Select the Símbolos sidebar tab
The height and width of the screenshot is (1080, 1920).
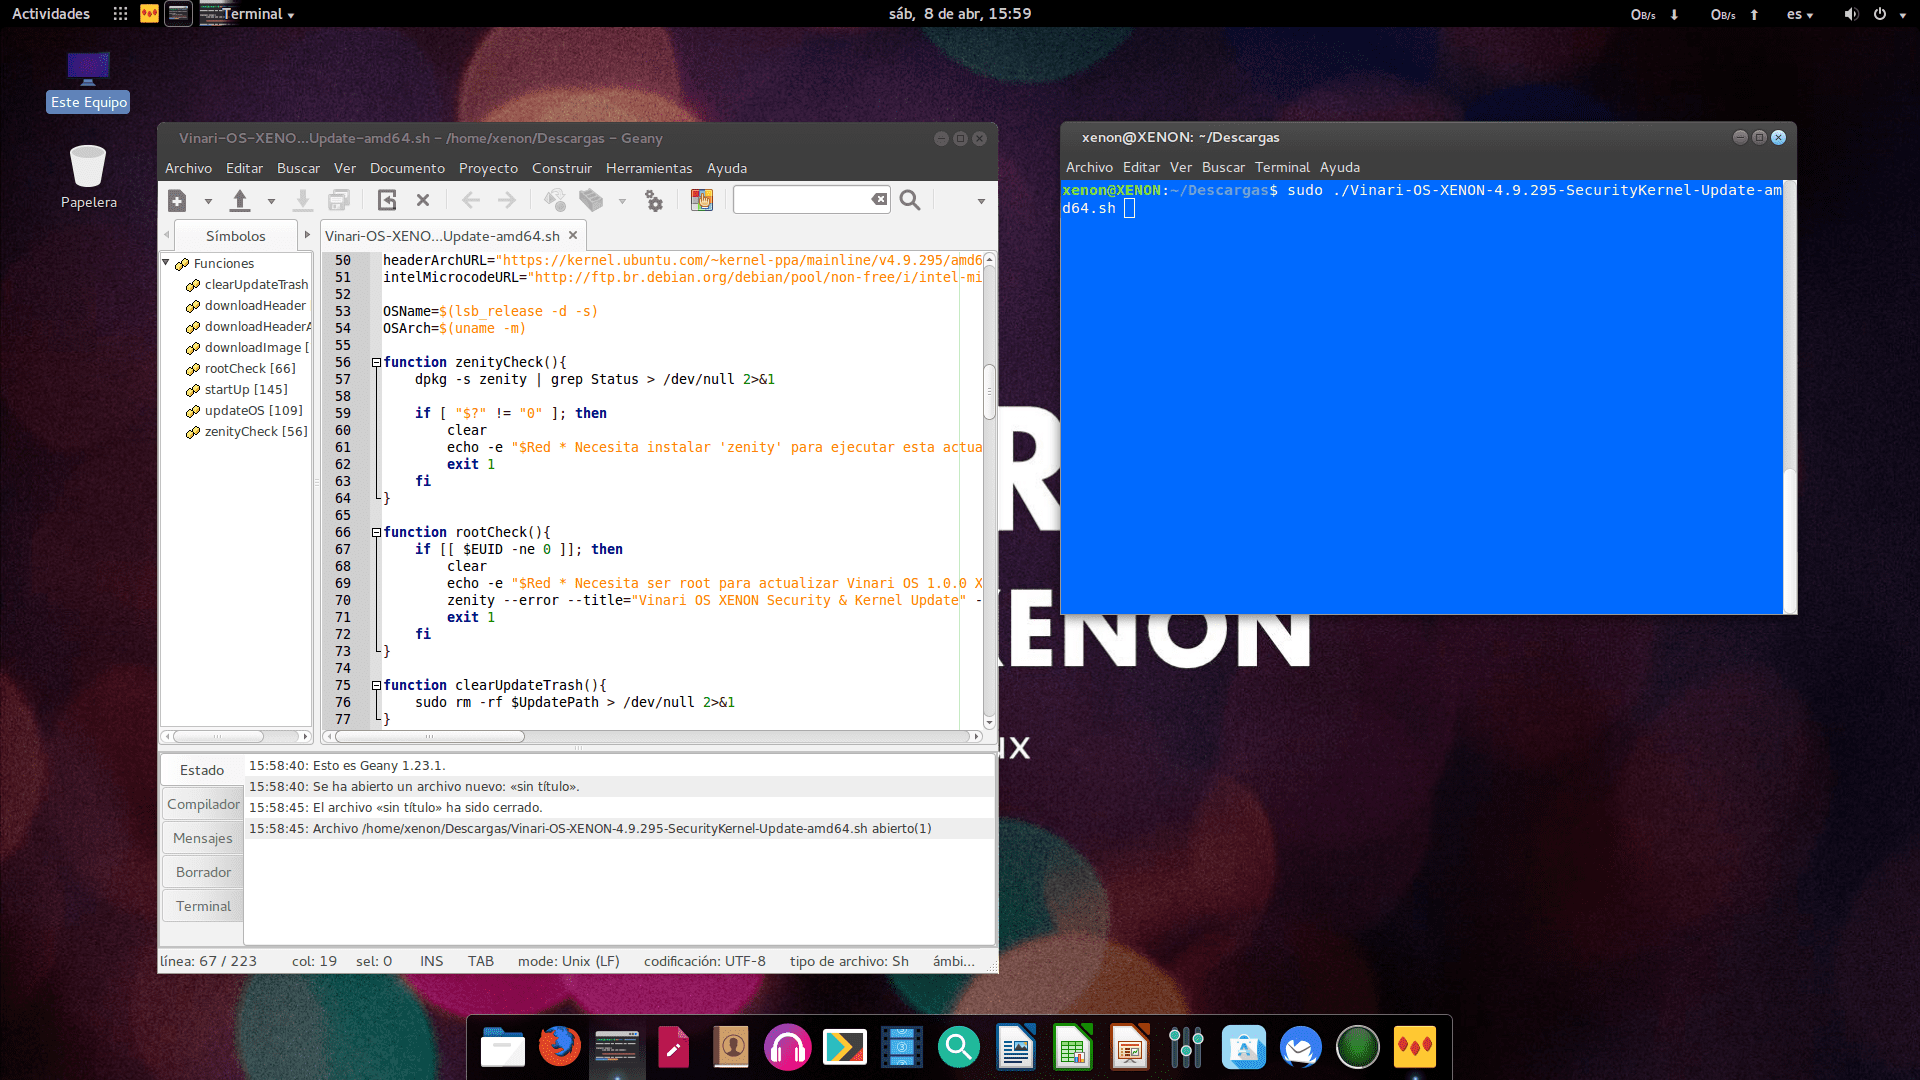(236, 236)
